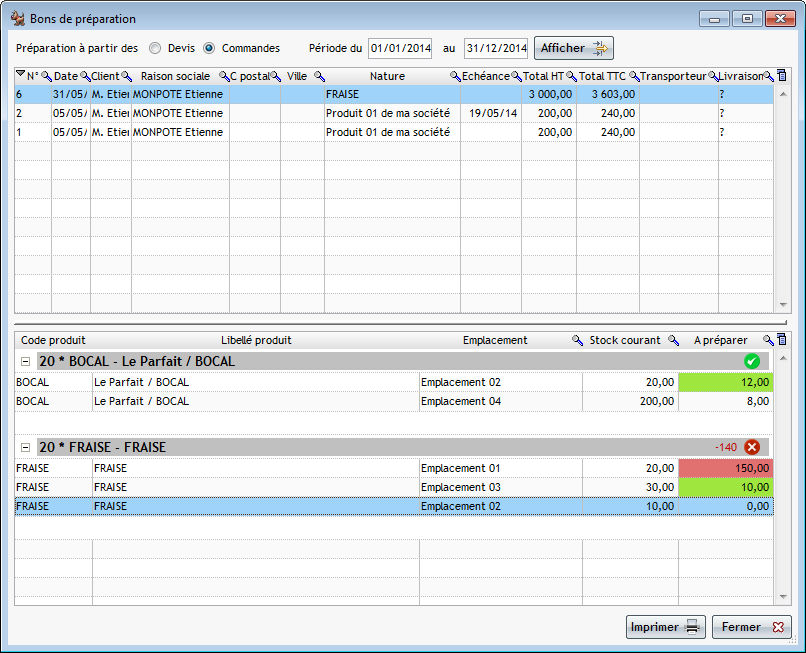Click the magnifier icon in Emplacement column header
Image resolution: width=806 pixels, height=653 pixels.
[x=577, y=340]
